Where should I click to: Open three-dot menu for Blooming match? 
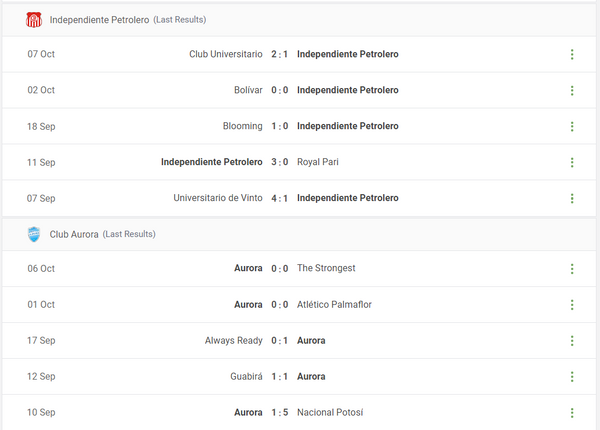pos(572,126)
